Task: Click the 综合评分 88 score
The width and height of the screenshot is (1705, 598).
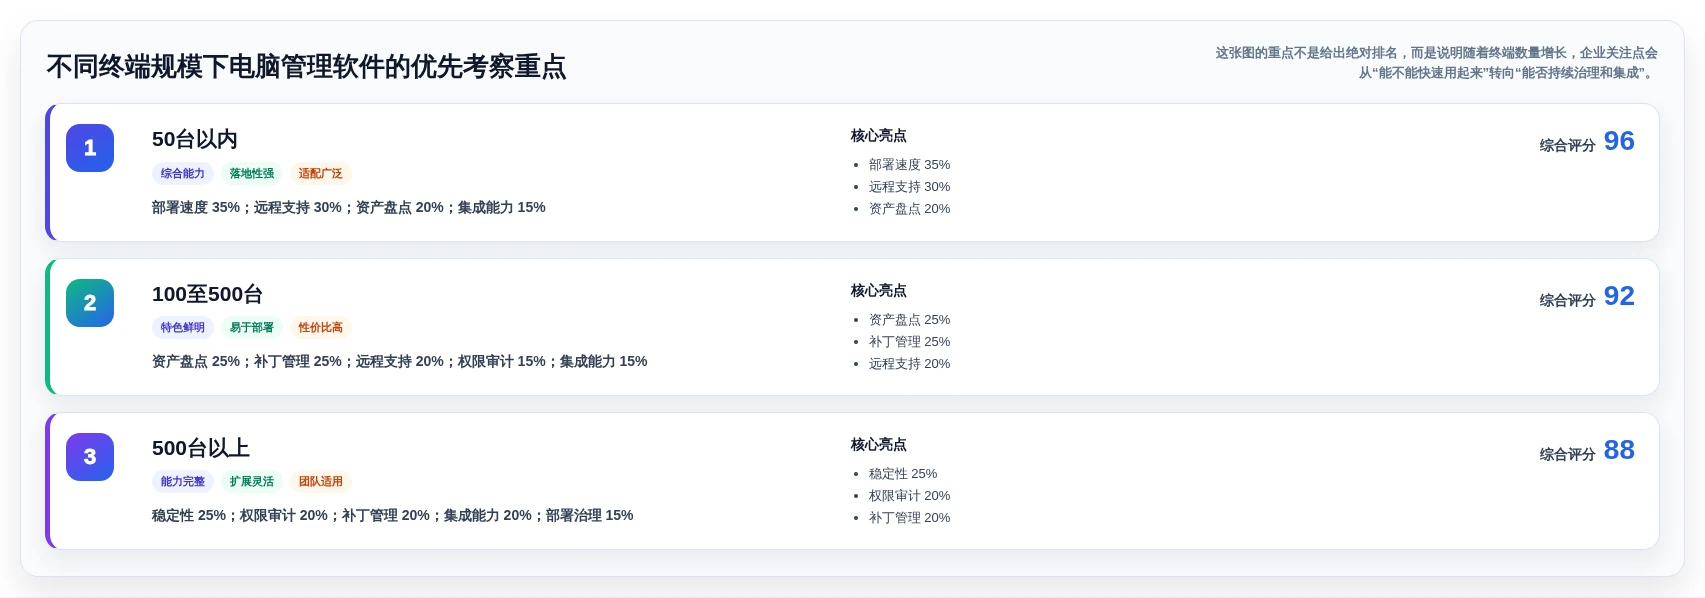Action: pyautogui.click(x=1587, y=451)
